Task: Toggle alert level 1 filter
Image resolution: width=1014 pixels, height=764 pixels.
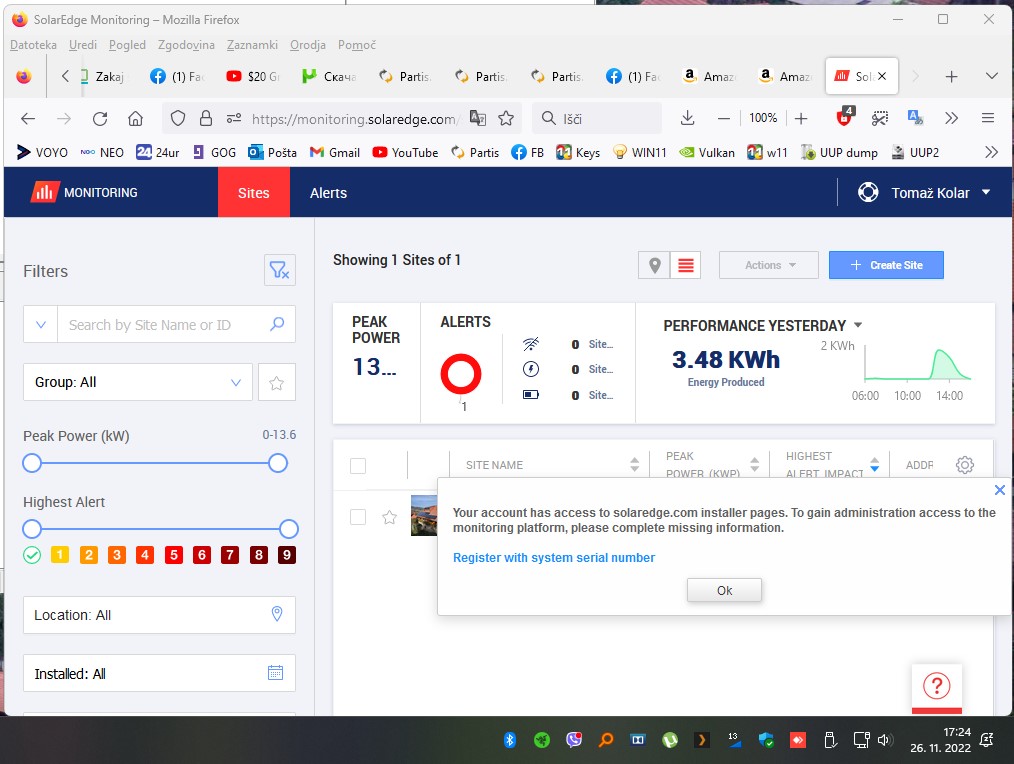Action: pyautogui.click(x=59, y=555)
